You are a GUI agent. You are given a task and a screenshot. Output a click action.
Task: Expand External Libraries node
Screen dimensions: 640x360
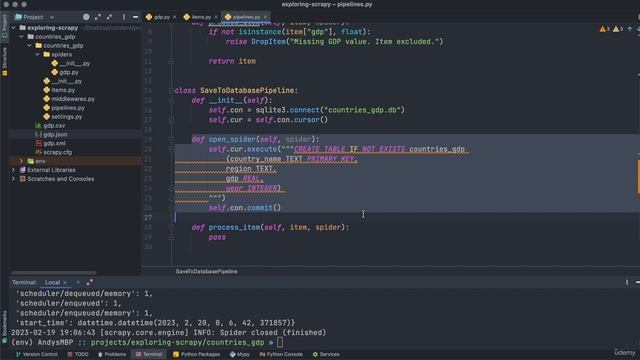tap(13, 170)
